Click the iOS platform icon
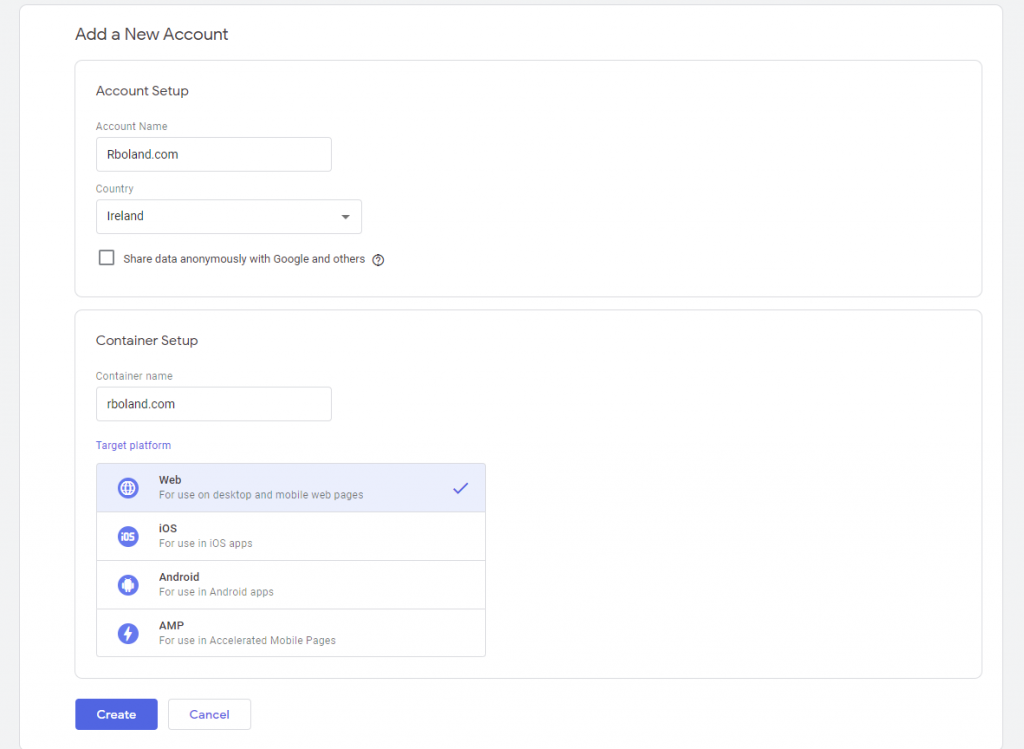1024x749 pixels. (x=128, y=537)
